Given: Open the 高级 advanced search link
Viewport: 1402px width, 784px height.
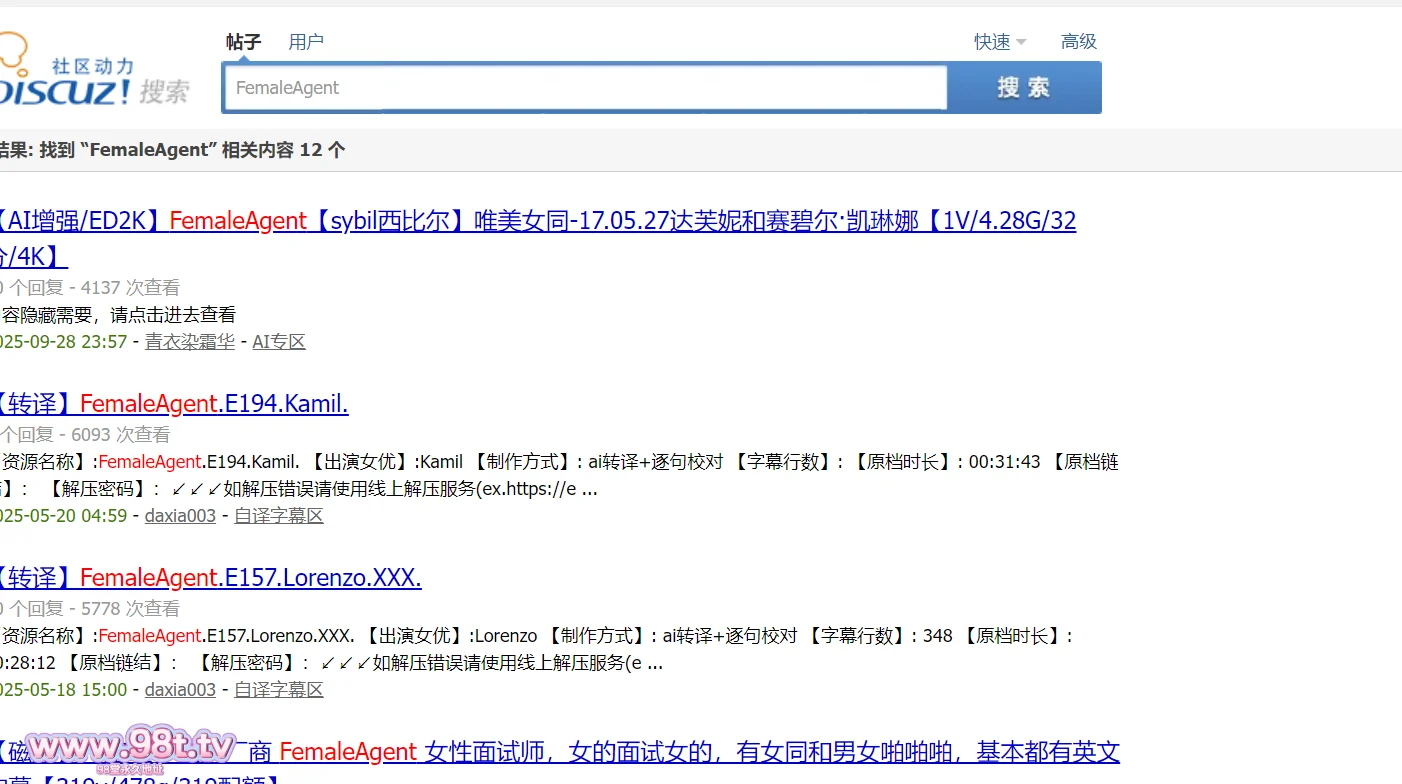Looking at the screenshot, I should pos(1078,42).
